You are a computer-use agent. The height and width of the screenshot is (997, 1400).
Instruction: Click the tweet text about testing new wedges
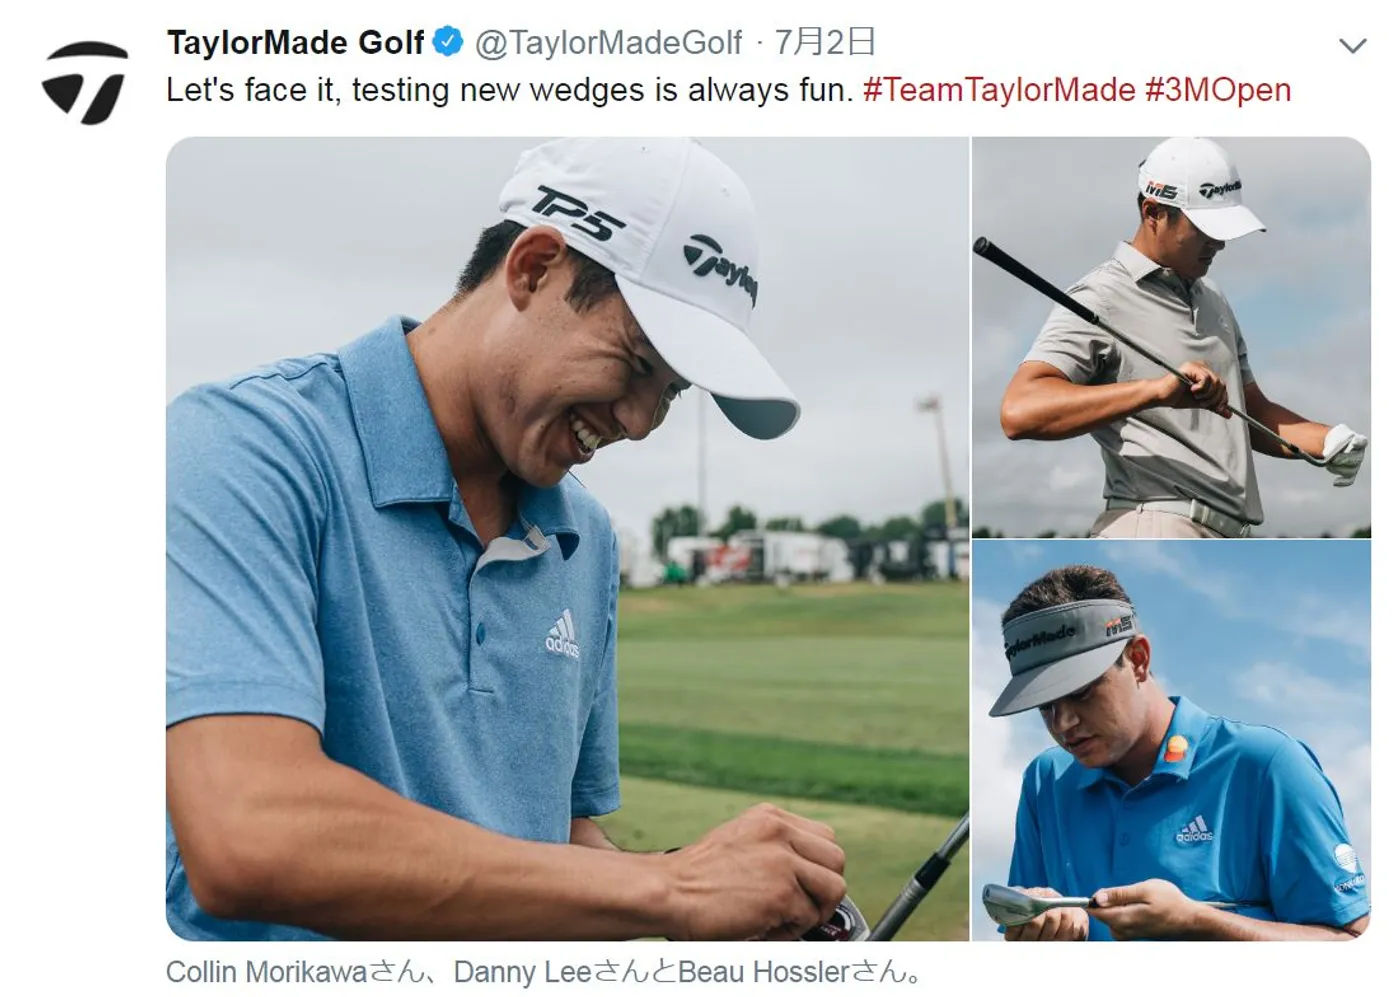(x=510, y=90)
